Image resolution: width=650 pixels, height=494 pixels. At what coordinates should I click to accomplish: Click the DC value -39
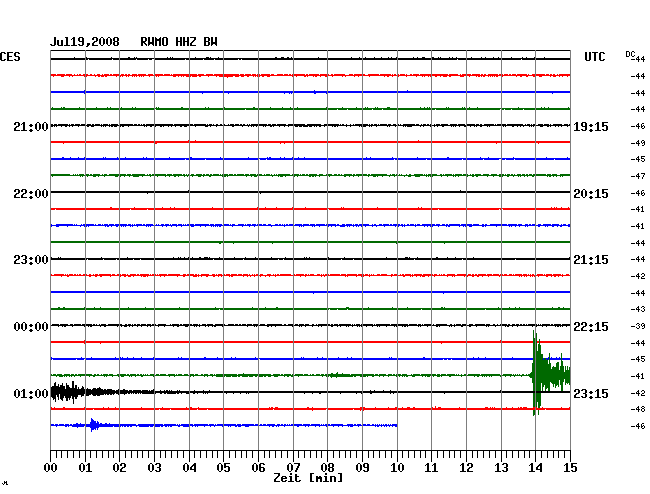pos(638,327)
